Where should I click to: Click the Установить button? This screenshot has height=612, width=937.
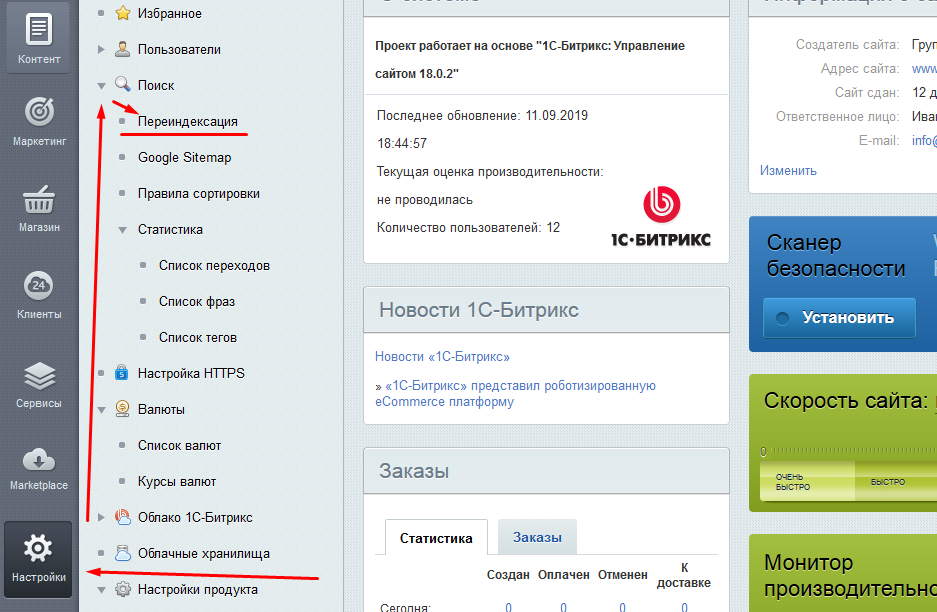click(x=839, y=317)
